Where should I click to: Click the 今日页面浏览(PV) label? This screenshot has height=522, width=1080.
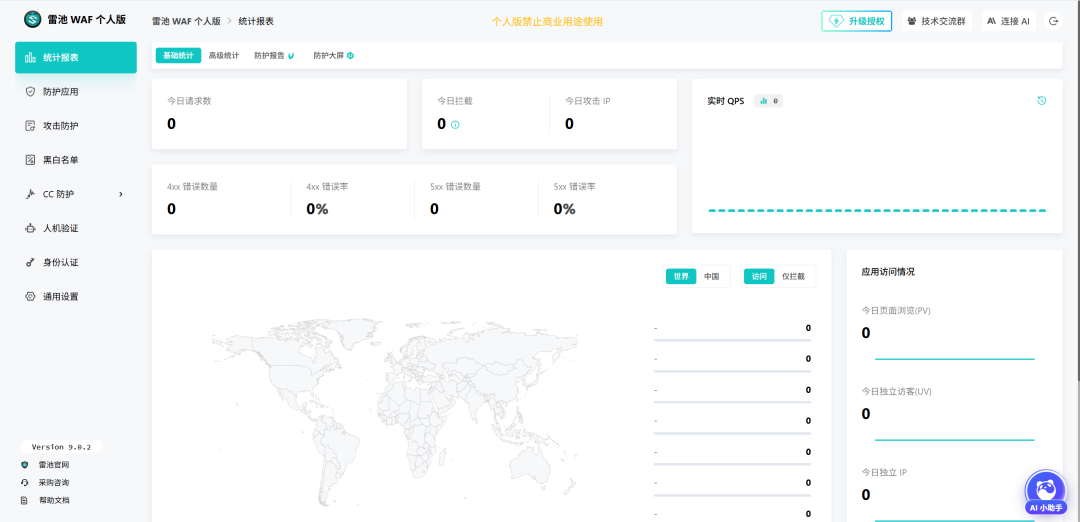[896, 310]
